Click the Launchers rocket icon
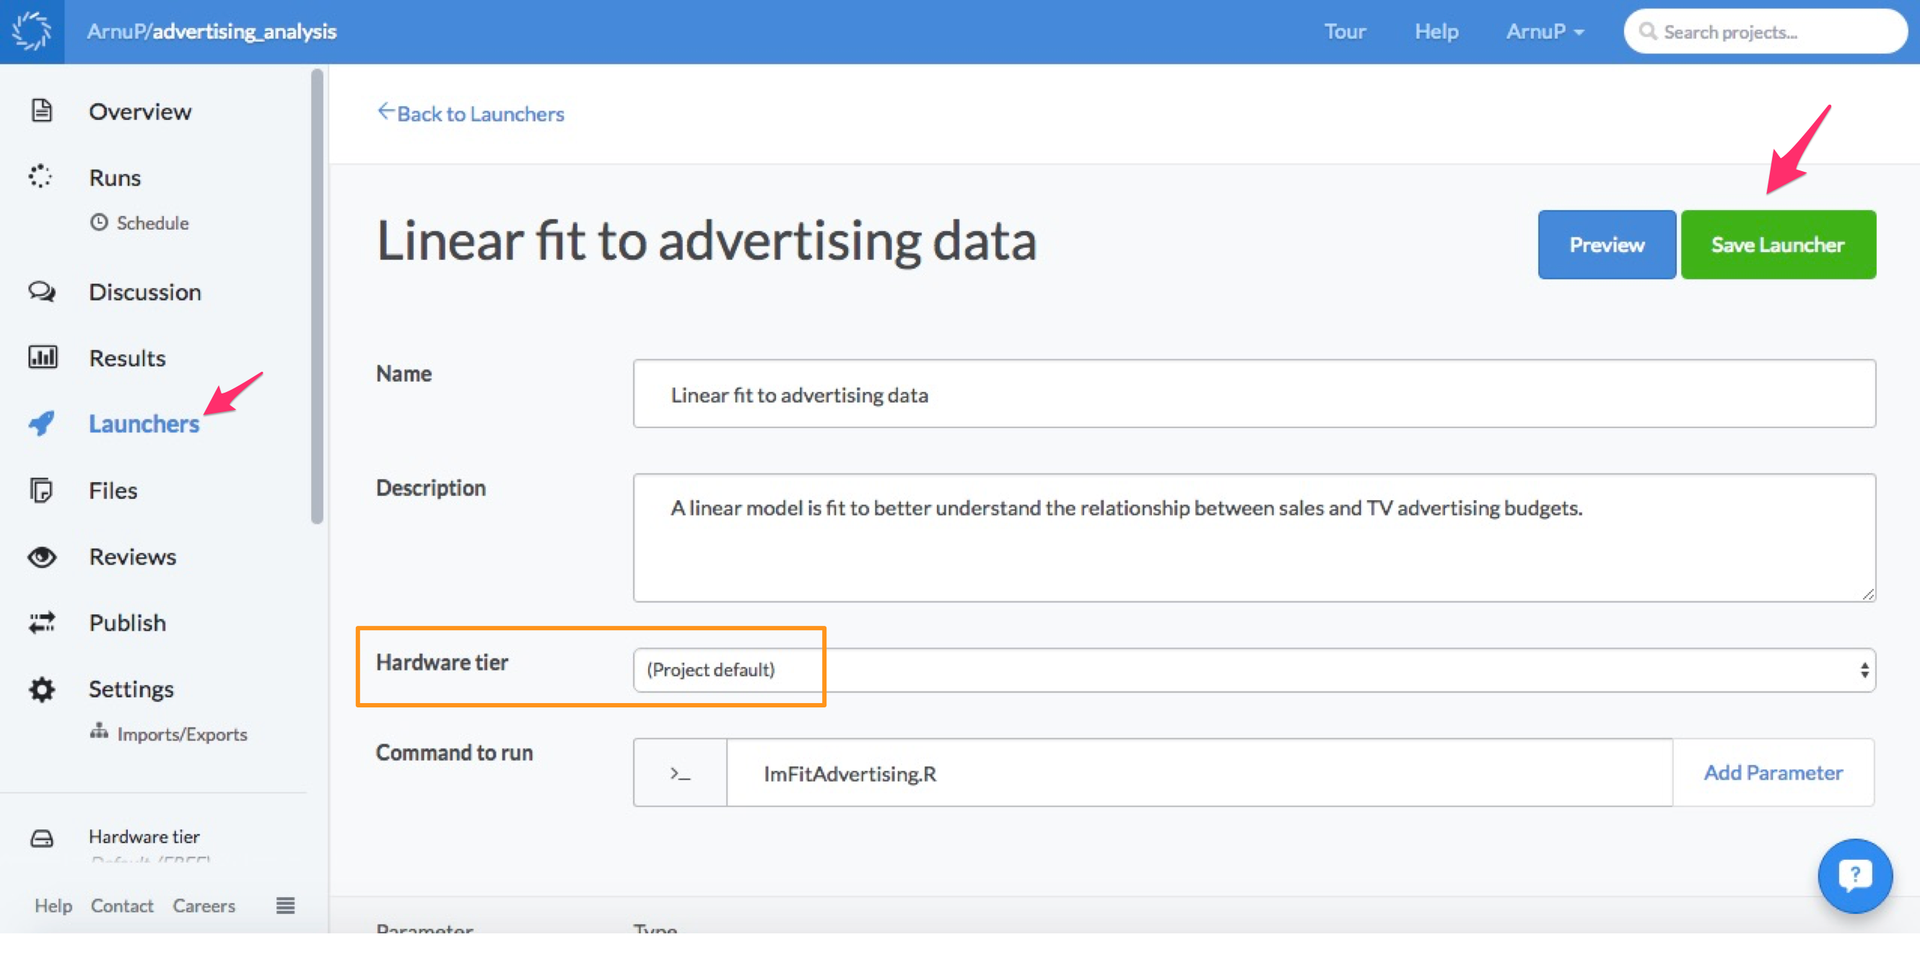This screenshot has width=1920, height=963. click(42, 423)
